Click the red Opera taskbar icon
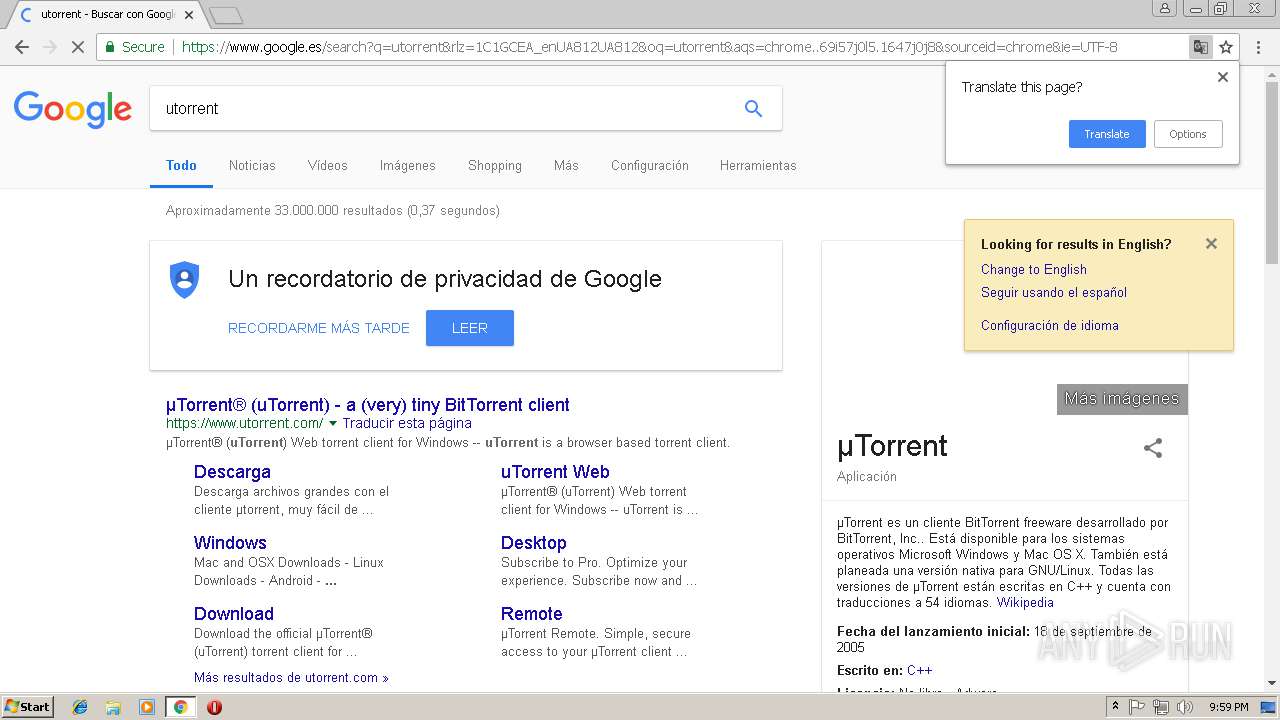This screenshot has height=720, width=1280. [214, 707]
